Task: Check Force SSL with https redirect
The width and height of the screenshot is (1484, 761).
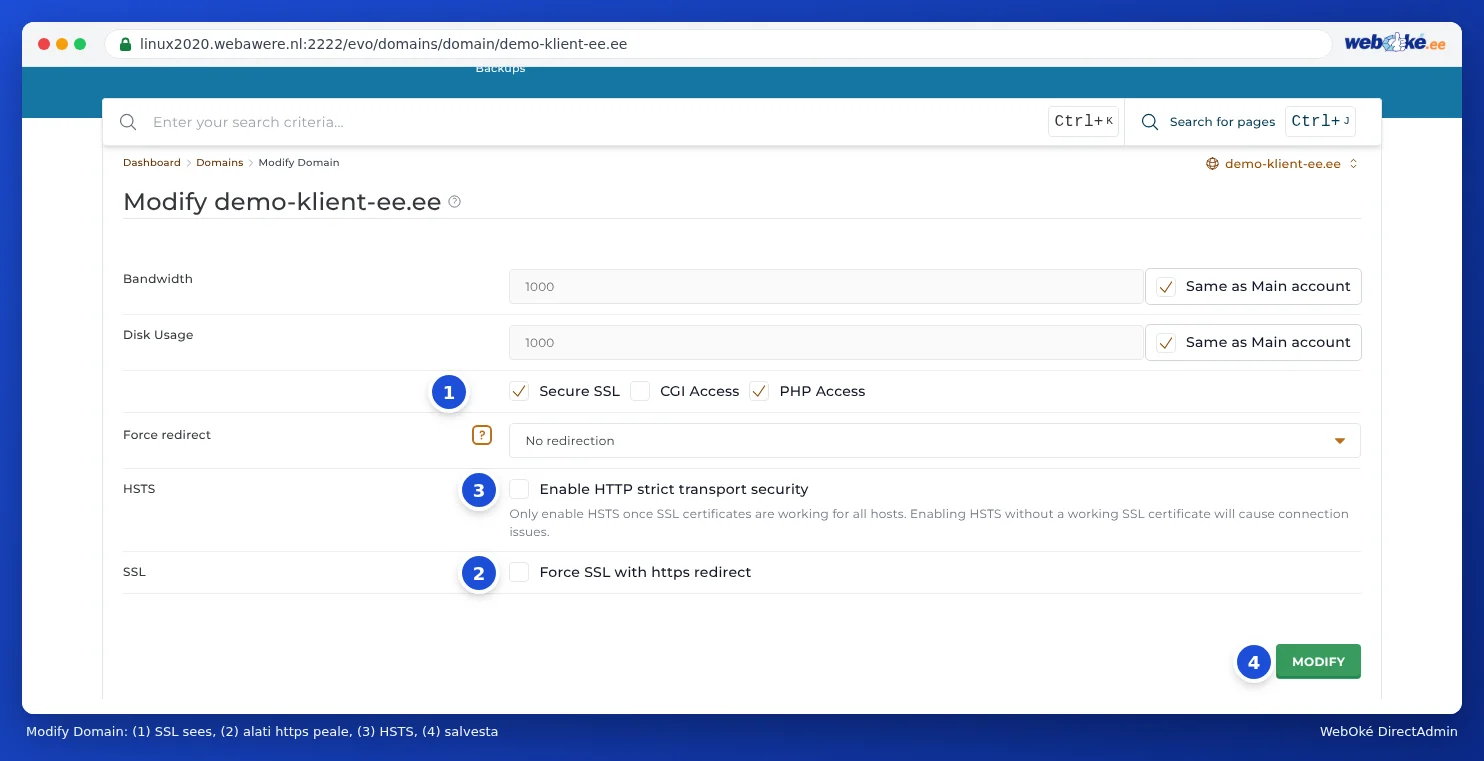Action: click(519, 572)
